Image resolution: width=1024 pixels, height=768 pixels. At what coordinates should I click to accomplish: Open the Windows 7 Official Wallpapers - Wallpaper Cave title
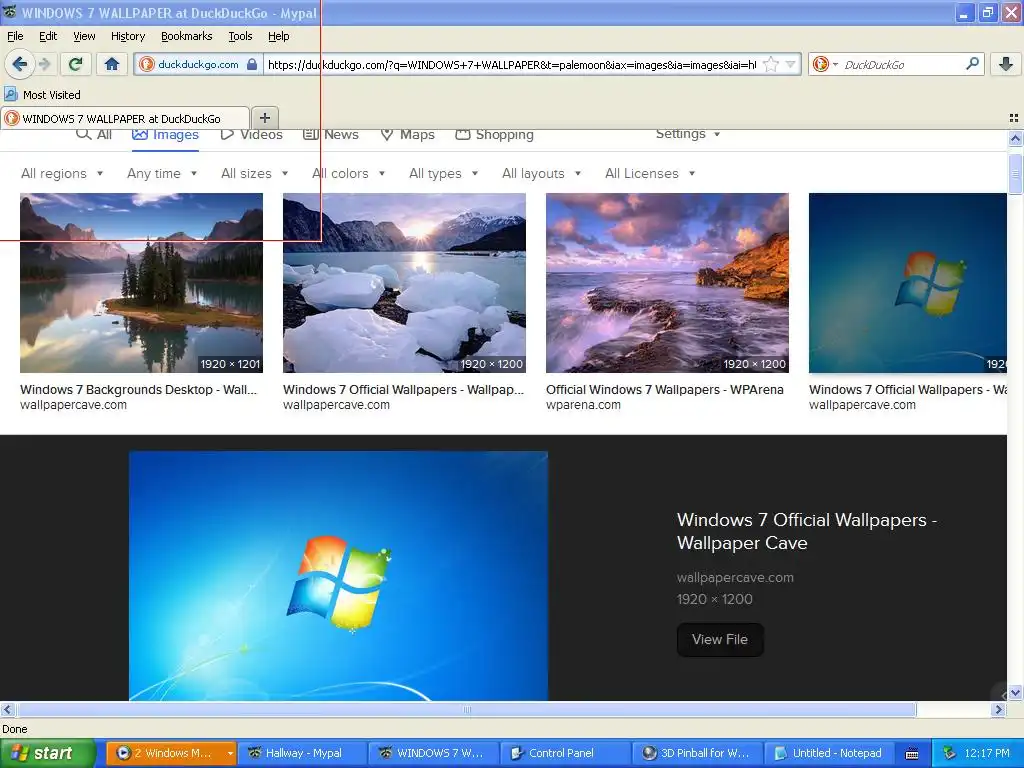(807, 531)
